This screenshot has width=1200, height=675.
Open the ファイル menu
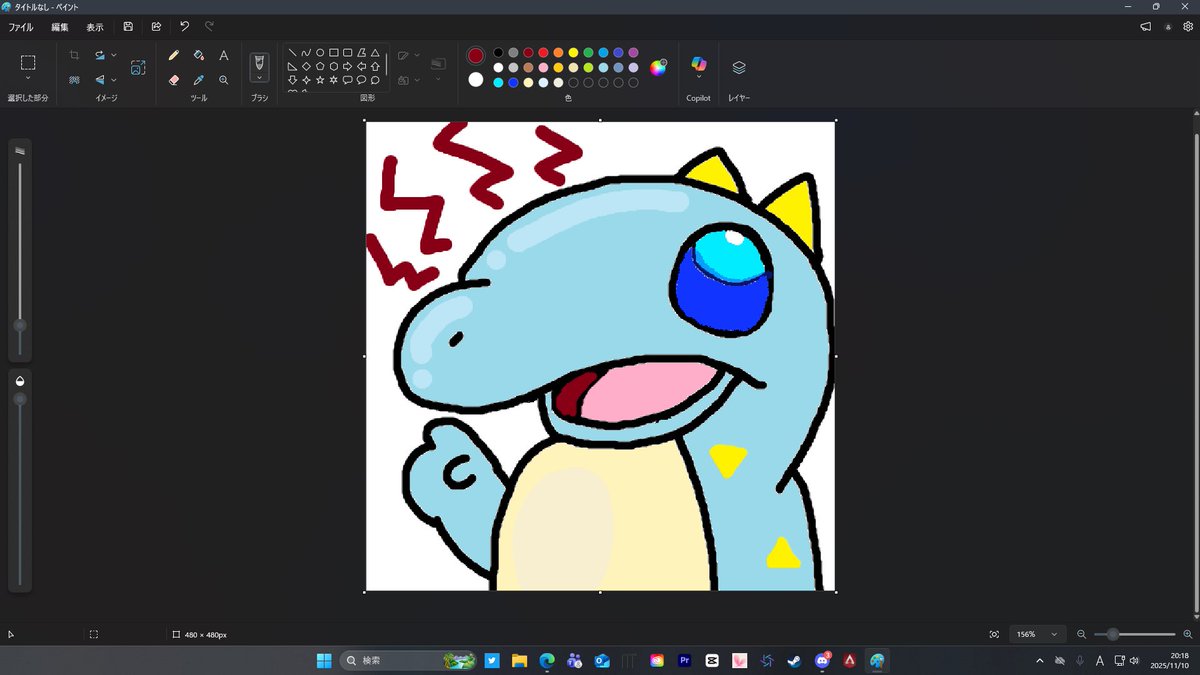tap(21, 27)
